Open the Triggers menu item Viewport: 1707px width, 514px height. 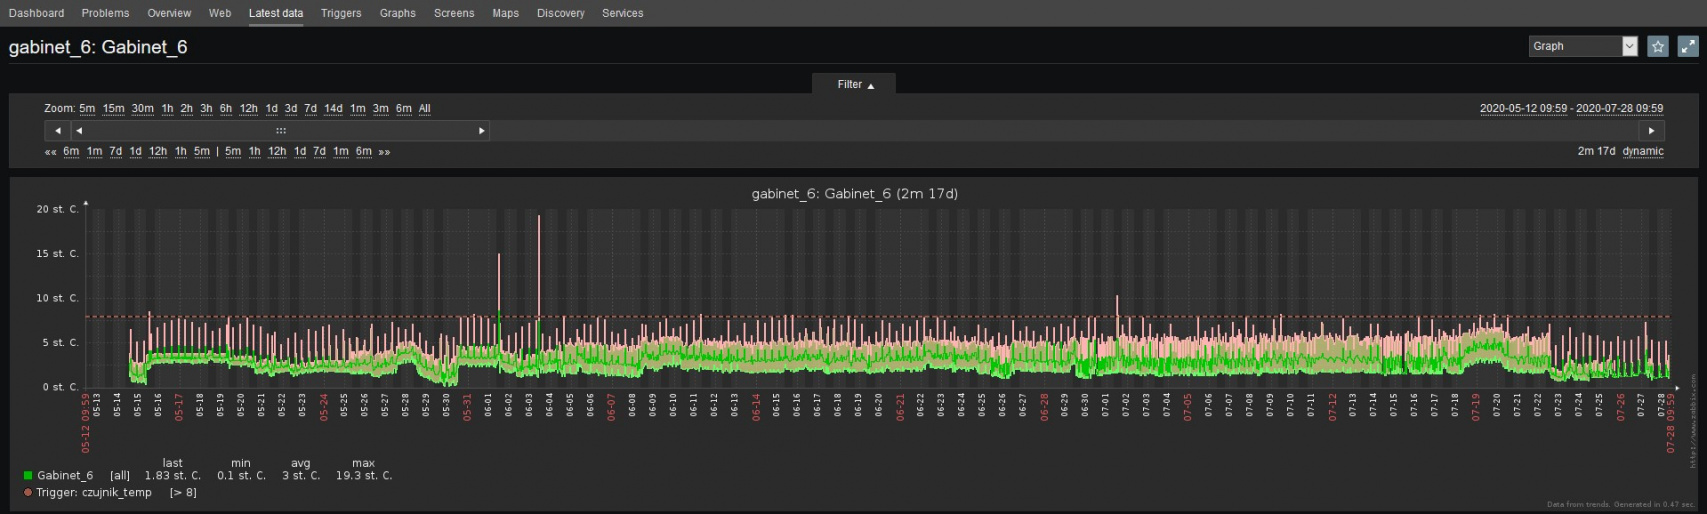point(341,13)
